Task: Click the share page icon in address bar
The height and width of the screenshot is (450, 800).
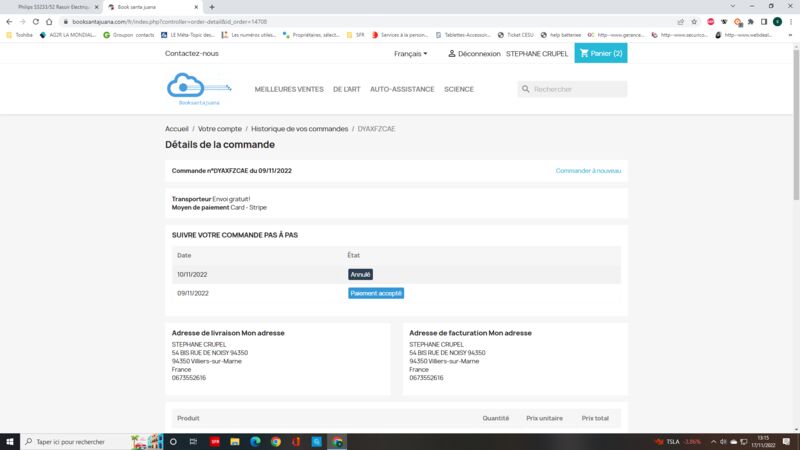Action: [681, 22]
